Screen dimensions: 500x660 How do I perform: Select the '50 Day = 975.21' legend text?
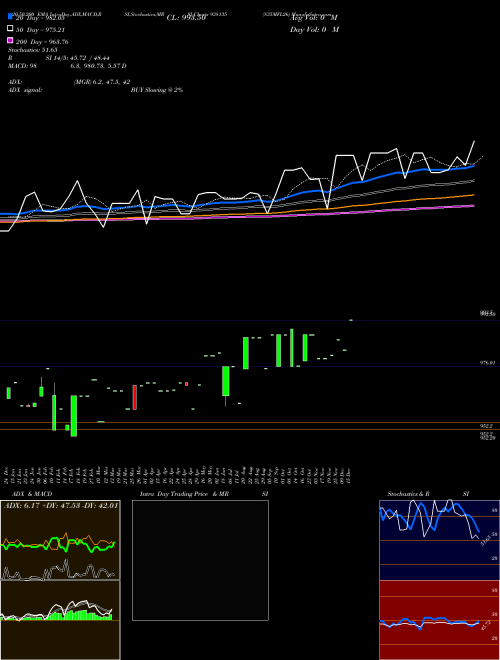pyautogui.click(x=40, y=30)
